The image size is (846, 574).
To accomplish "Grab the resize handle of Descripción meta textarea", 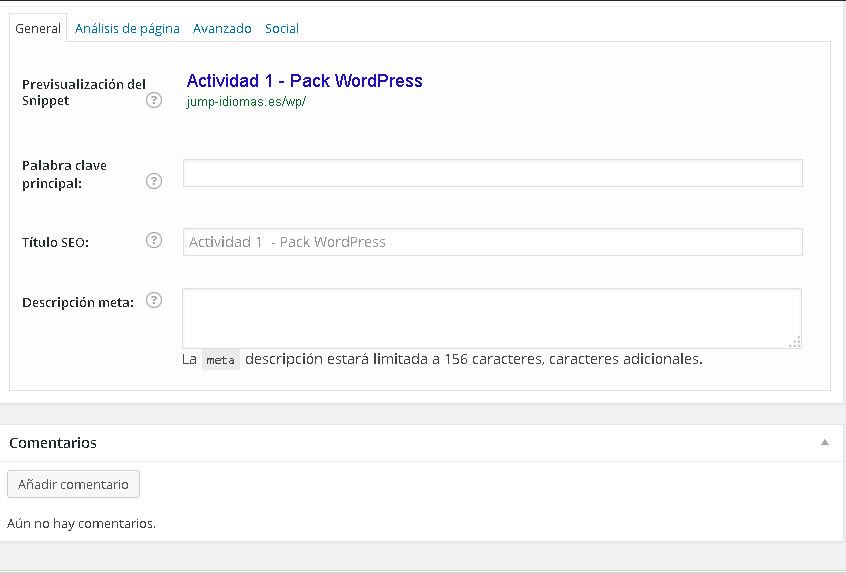I will point(795,342).
